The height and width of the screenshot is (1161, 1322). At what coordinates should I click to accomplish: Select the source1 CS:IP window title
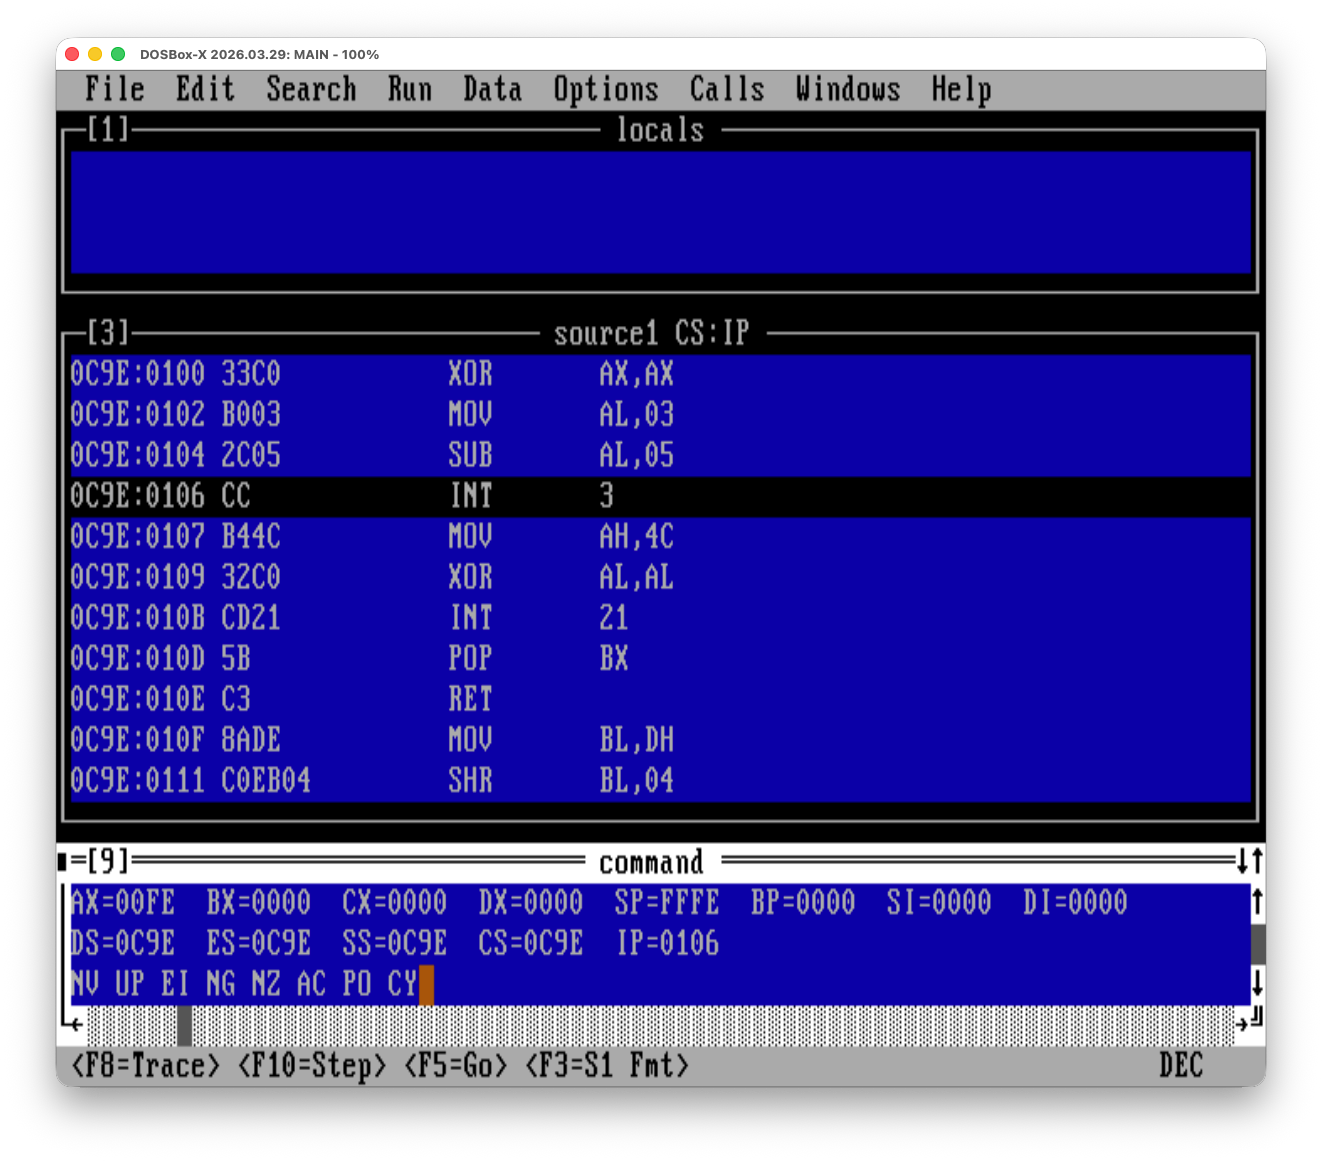click(x=652, y=333)
